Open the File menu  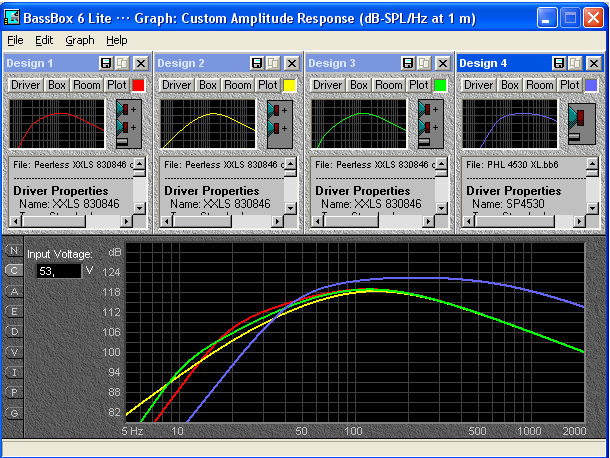pos(15,40)
